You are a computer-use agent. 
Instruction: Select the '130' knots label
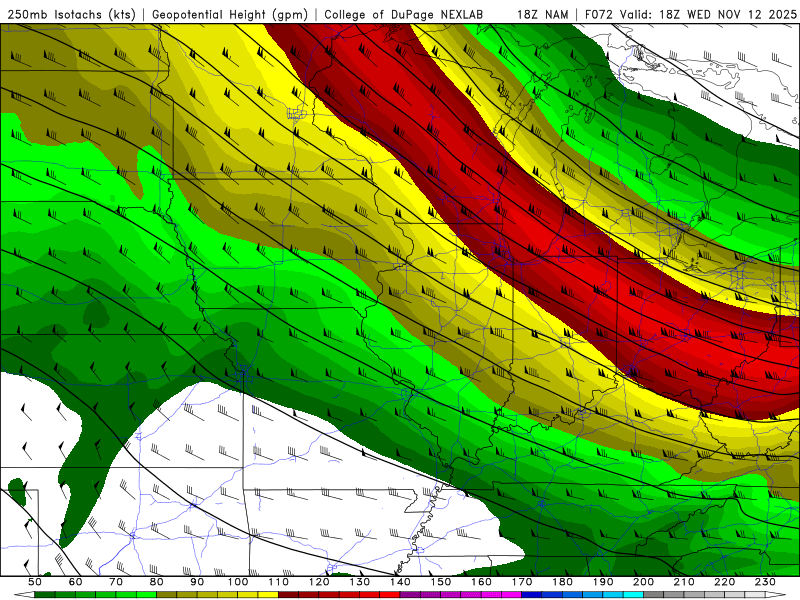[360, 582]
